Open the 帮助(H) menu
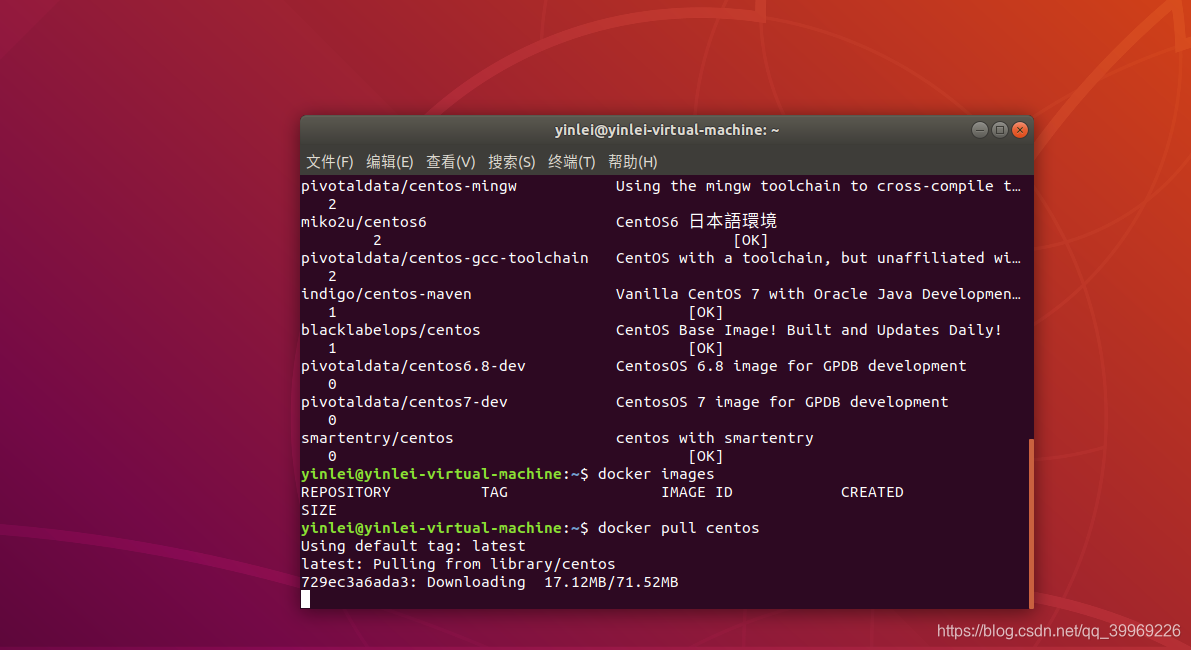Image resolution: width=1191 pixels, height=650 pixels. pos(633,162)
